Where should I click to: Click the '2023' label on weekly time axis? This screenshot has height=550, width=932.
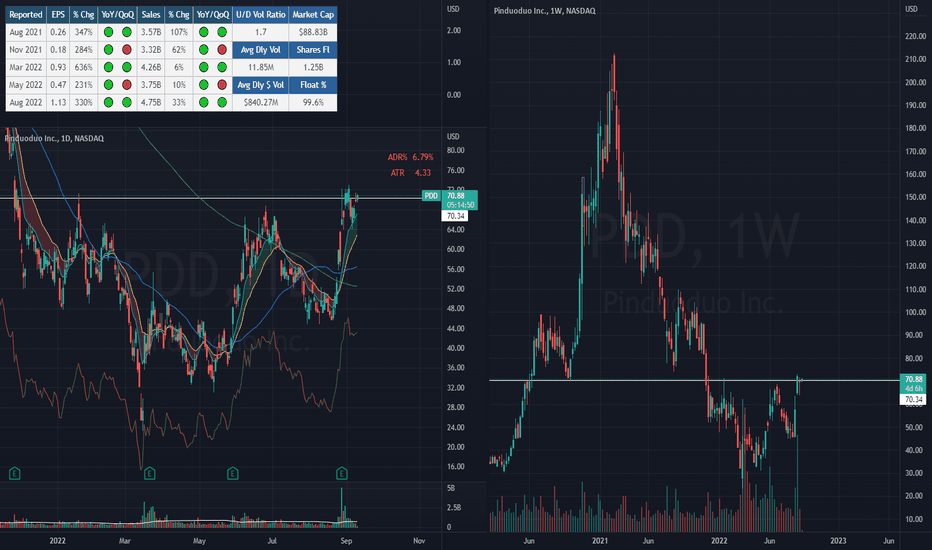click(x=838, y=541)
